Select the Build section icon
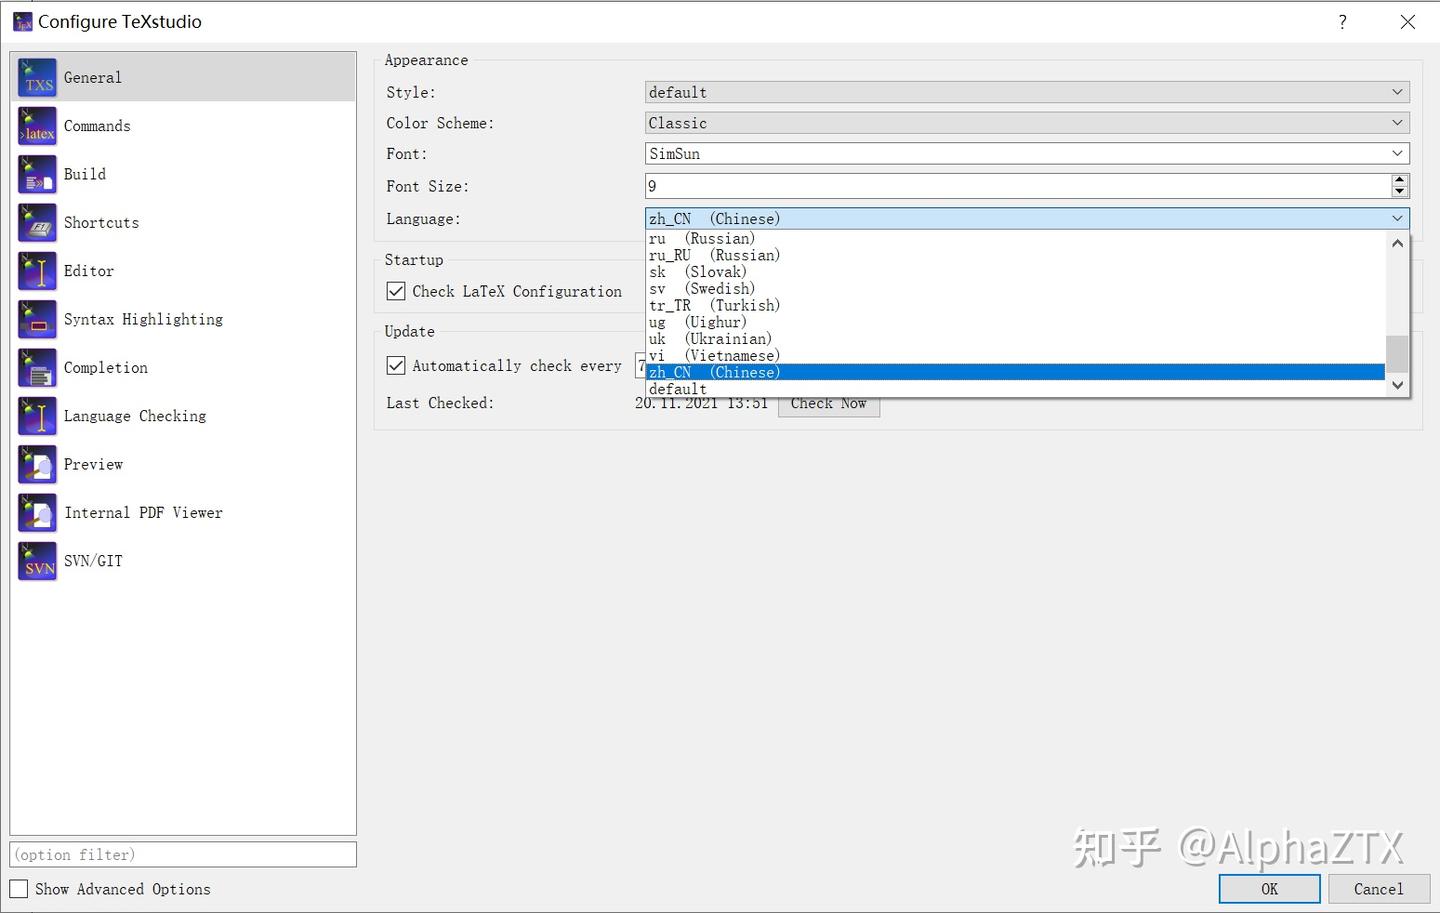Viewport: 1440px width, 913px height. pyautogui.click(x=38, y=174)
